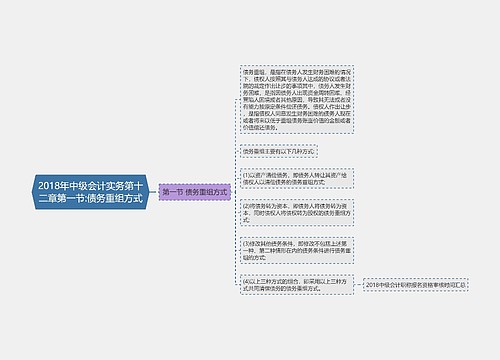Select the node starting (3)修改其他债务条件
This screenshot has width=500, height=360.
[297, 251]
